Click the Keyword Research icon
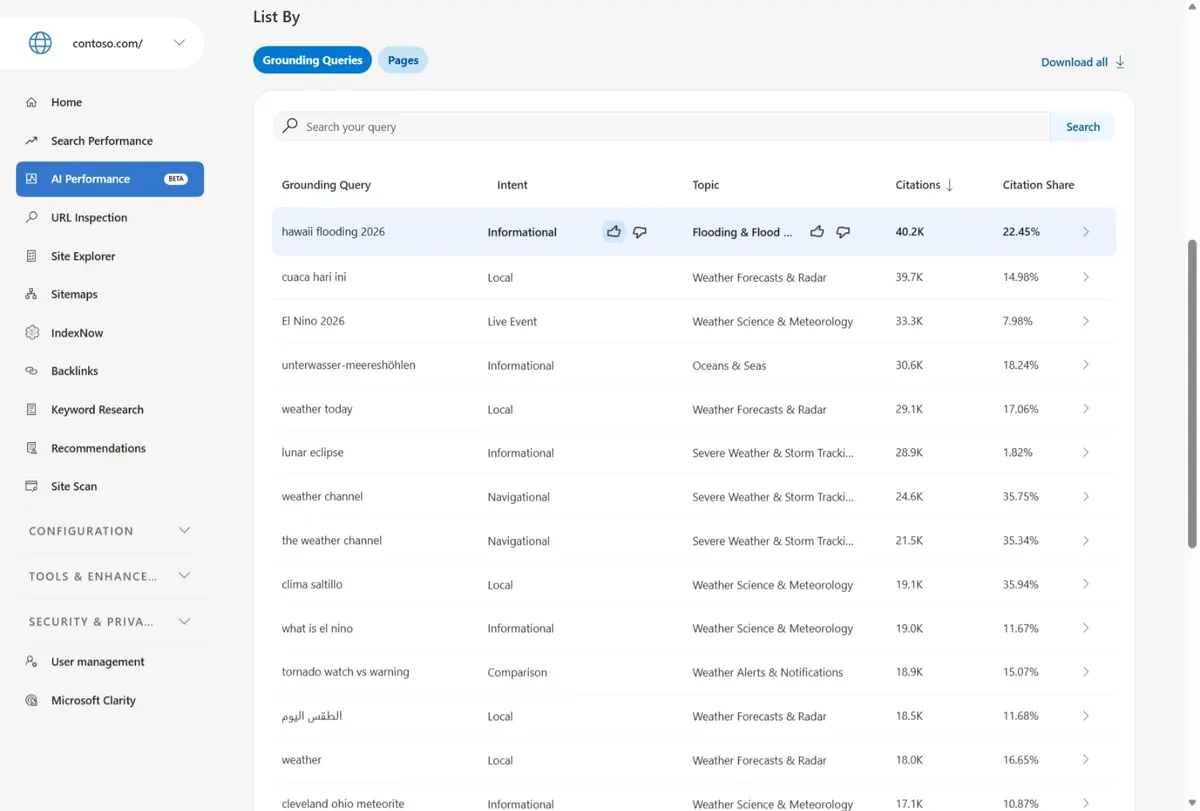 pyautogui.click(x=31, y=410)
